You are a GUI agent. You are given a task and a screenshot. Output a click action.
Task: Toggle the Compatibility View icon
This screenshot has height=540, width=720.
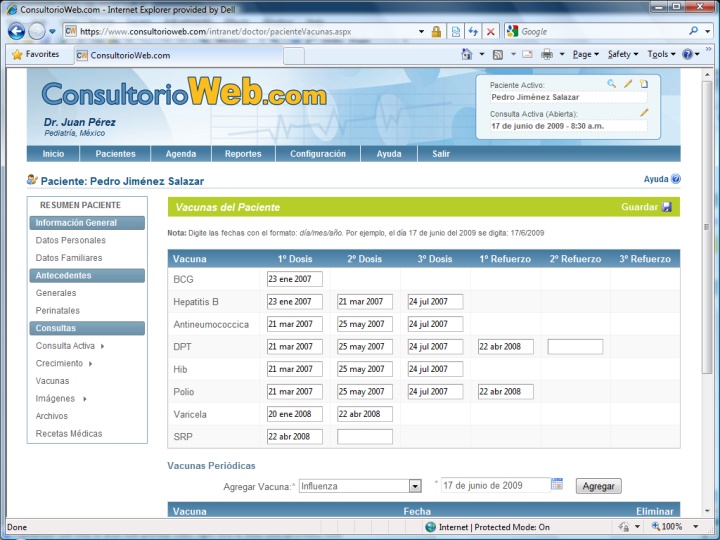[456, 32]
